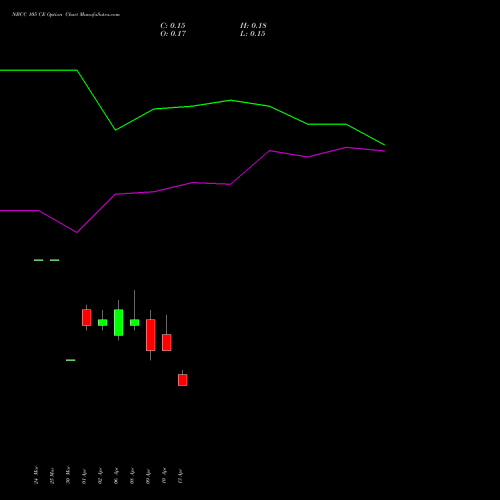
Task: Click the open value O: 0.17
Action: pos(173,34)
